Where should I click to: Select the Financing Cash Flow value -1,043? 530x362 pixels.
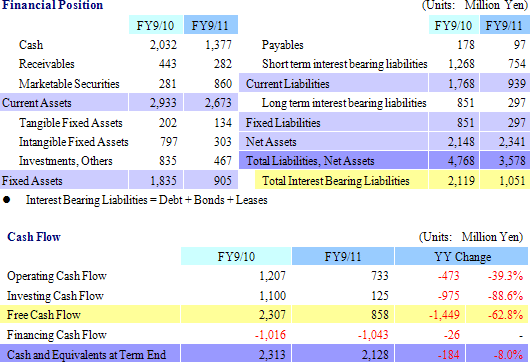click(373, 335)
